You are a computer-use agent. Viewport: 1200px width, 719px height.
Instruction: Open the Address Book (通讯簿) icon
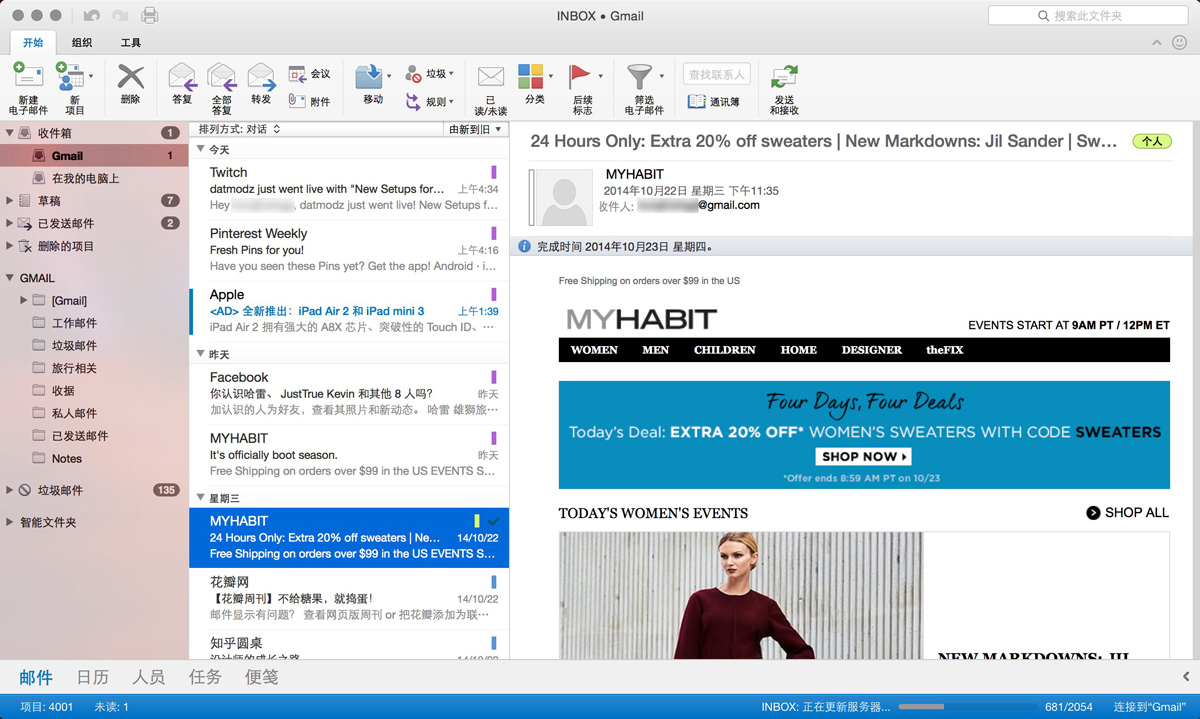tap(714, 102)
